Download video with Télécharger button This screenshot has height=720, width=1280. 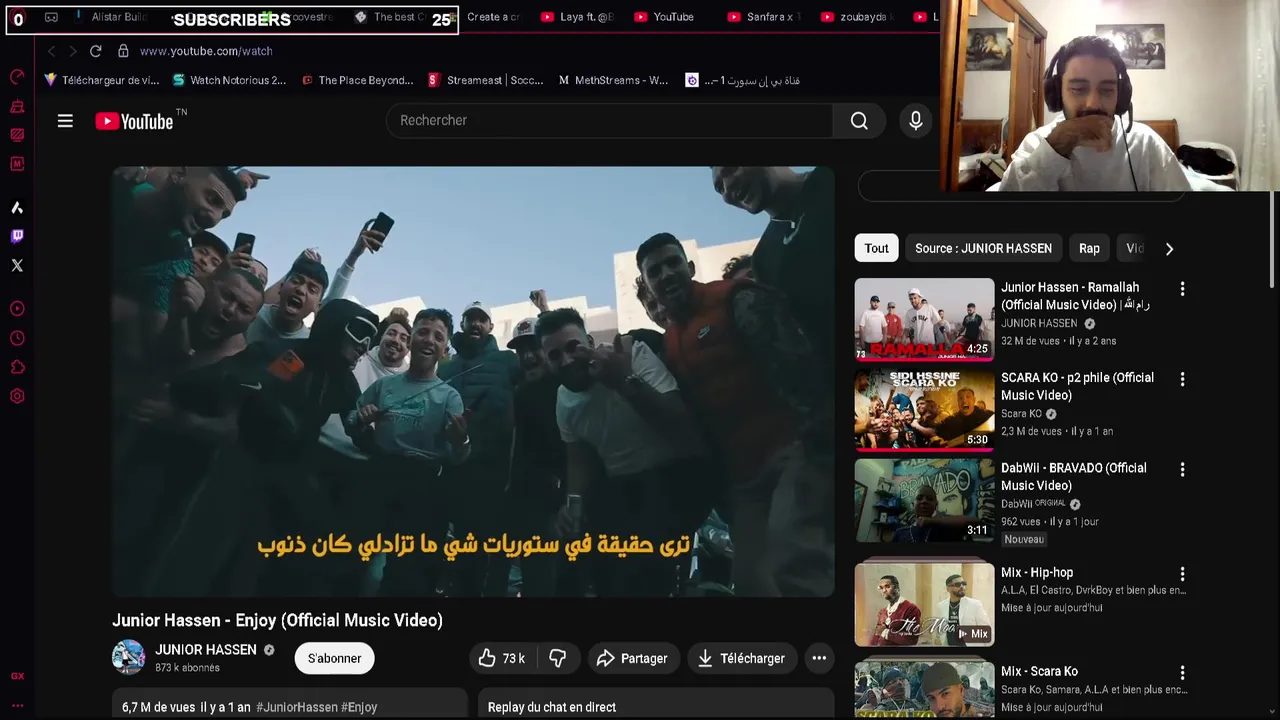[x=741, y=658]
